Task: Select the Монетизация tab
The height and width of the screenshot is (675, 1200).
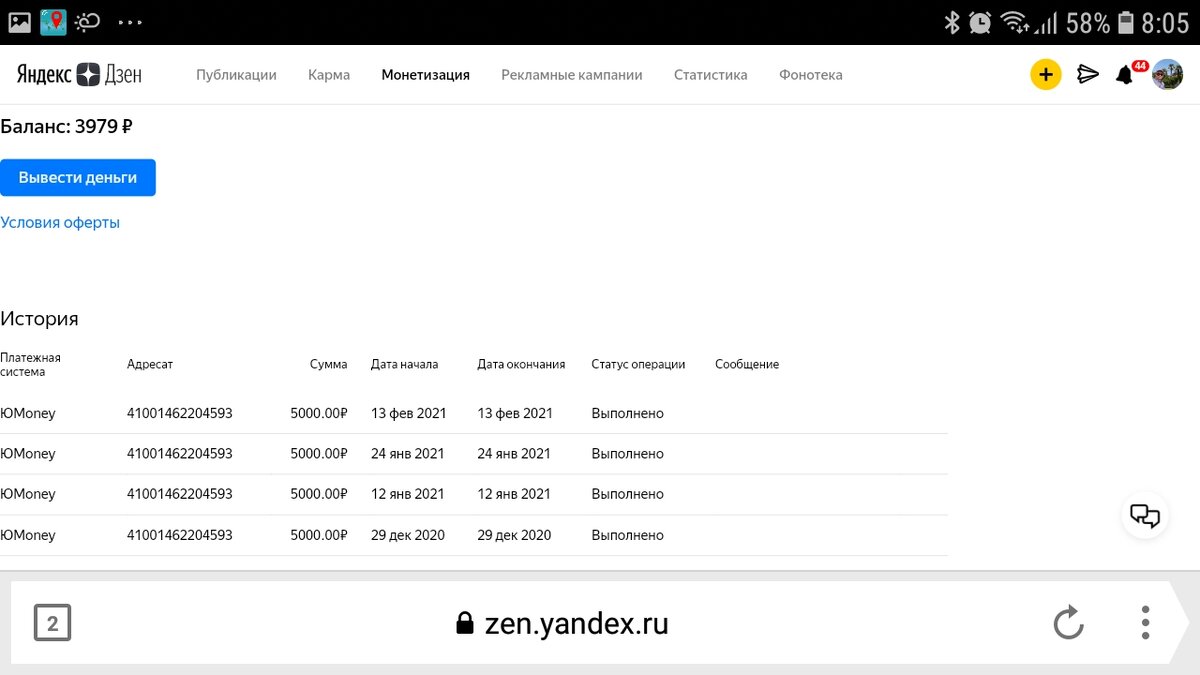Action: coord(425,75)
